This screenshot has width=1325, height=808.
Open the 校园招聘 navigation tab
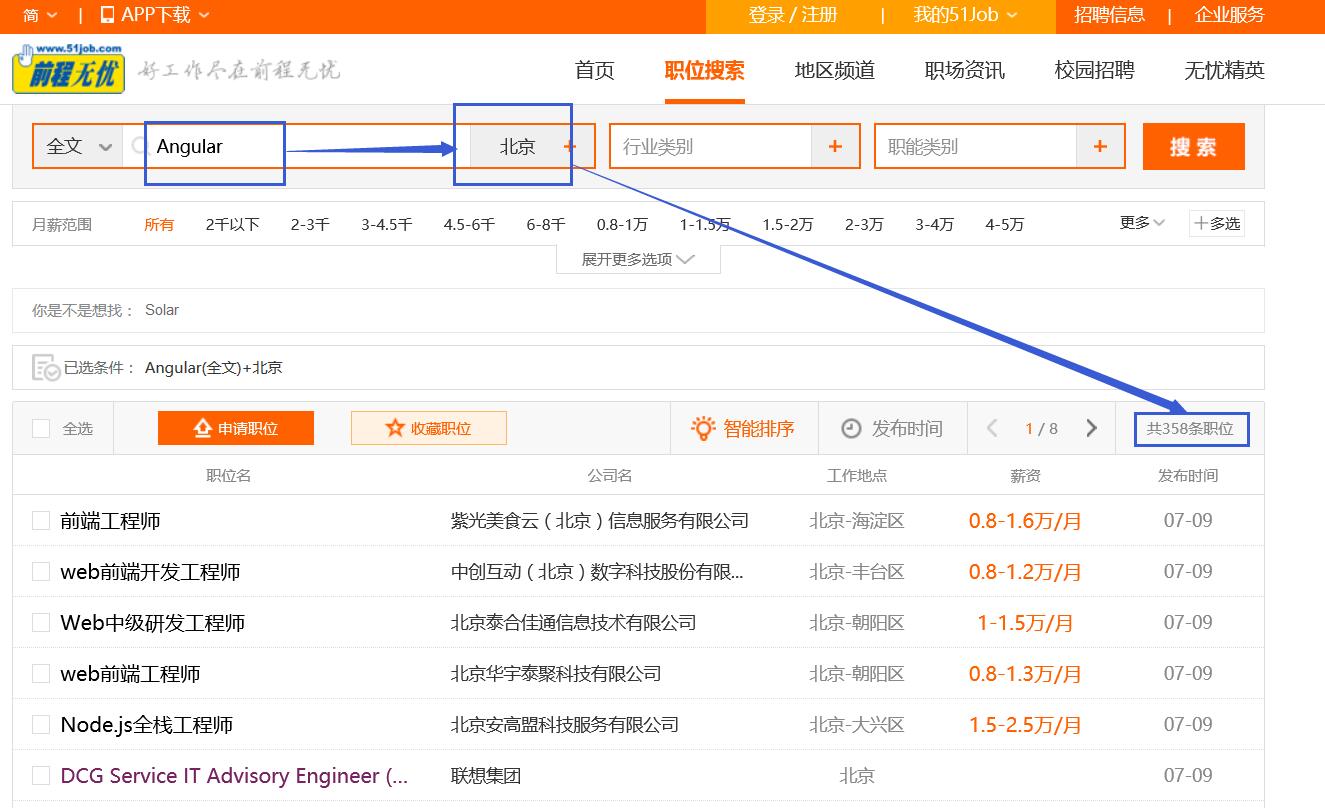1095,70
